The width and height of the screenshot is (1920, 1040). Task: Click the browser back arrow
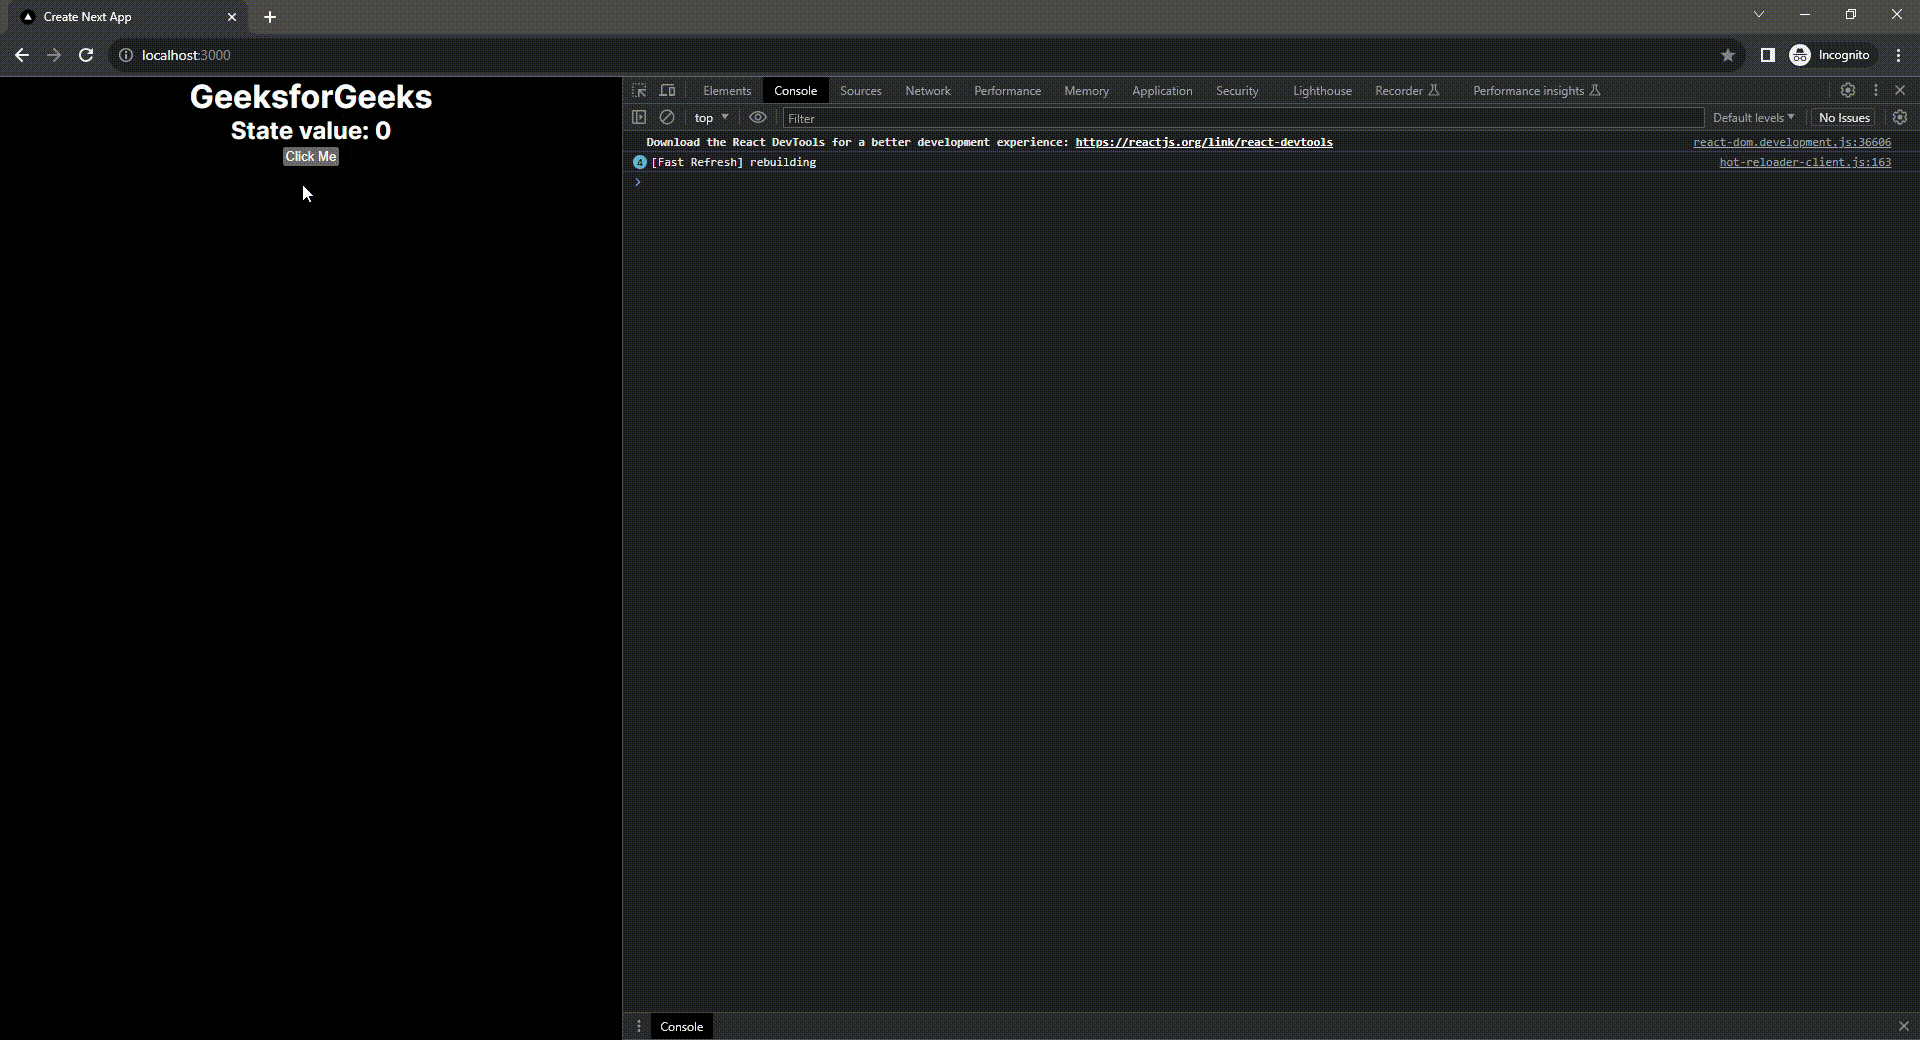[22, 55]
